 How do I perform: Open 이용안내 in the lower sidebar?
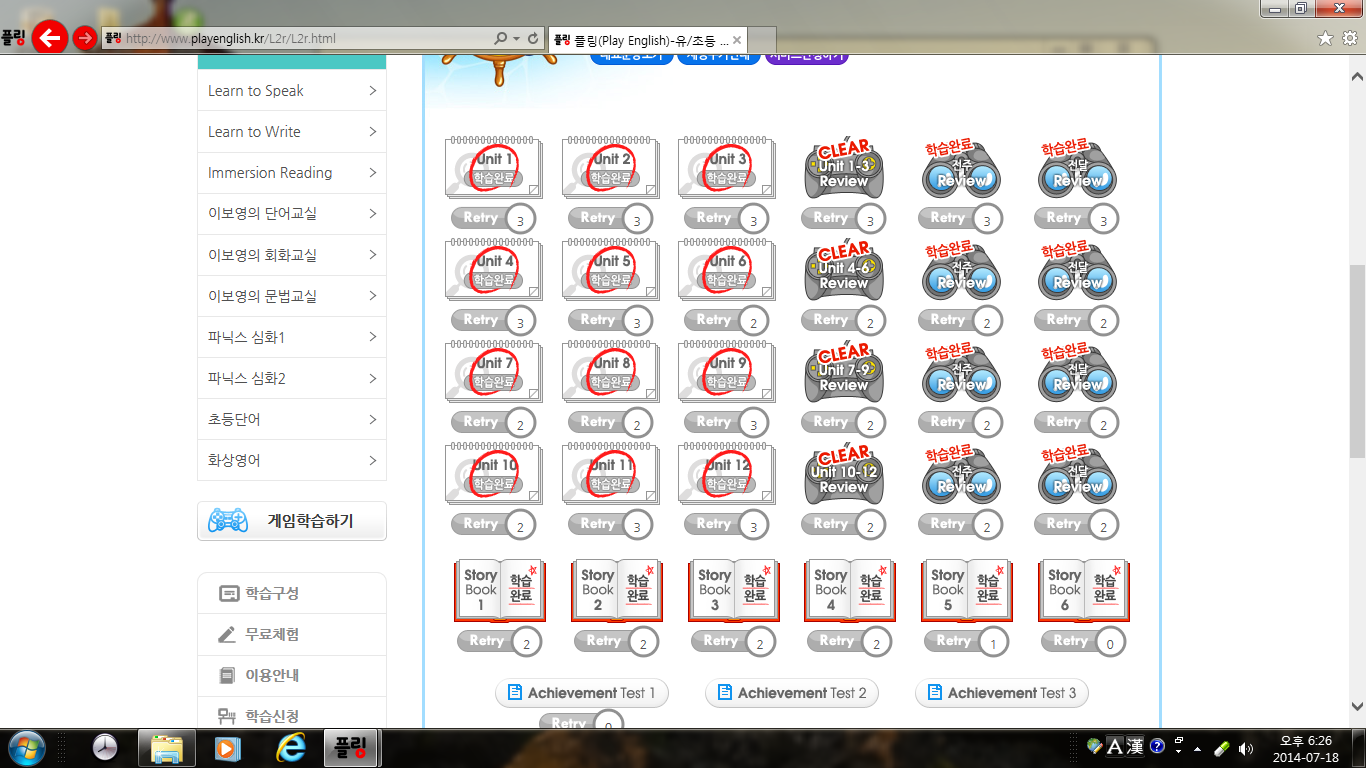click(292, 675)
